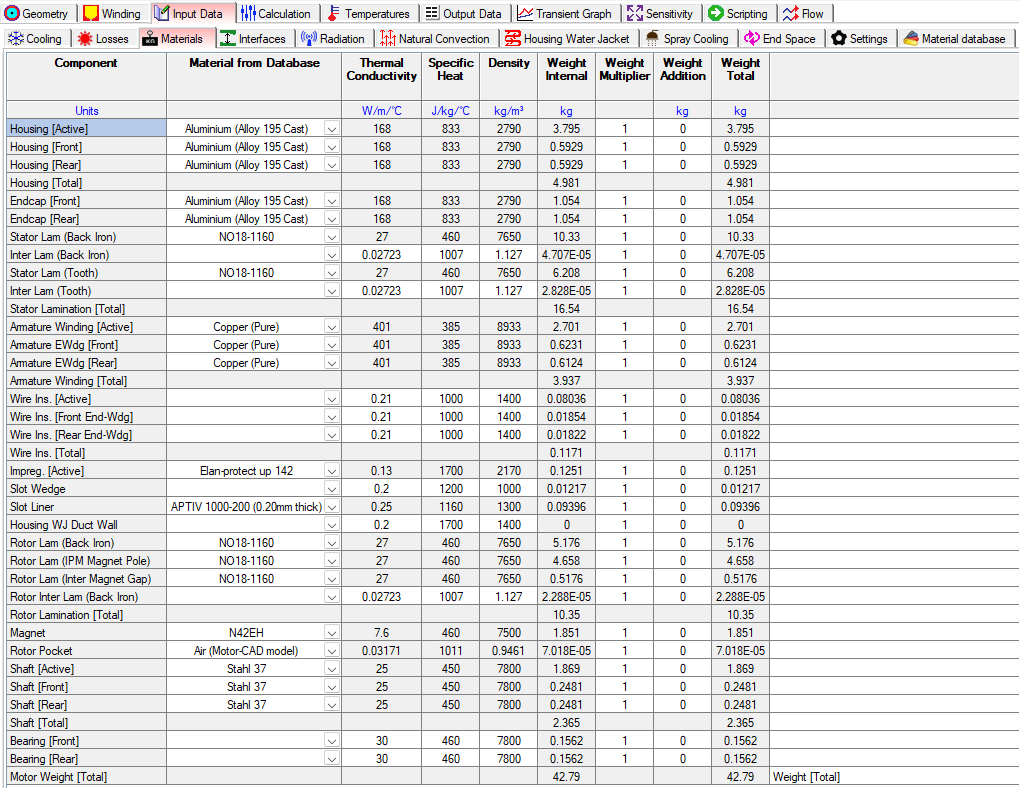Open Armature Winding [Active] material dropdown
The height and width of the screenshot is (788, 1019).
pos(331,327)
